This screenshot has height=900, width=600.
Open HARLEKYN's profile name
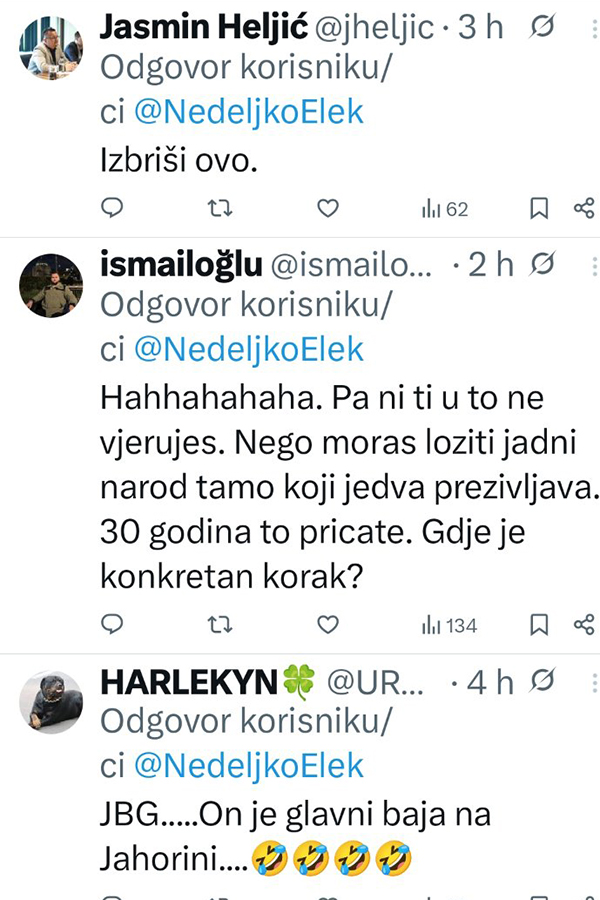(x=189, y=682)
